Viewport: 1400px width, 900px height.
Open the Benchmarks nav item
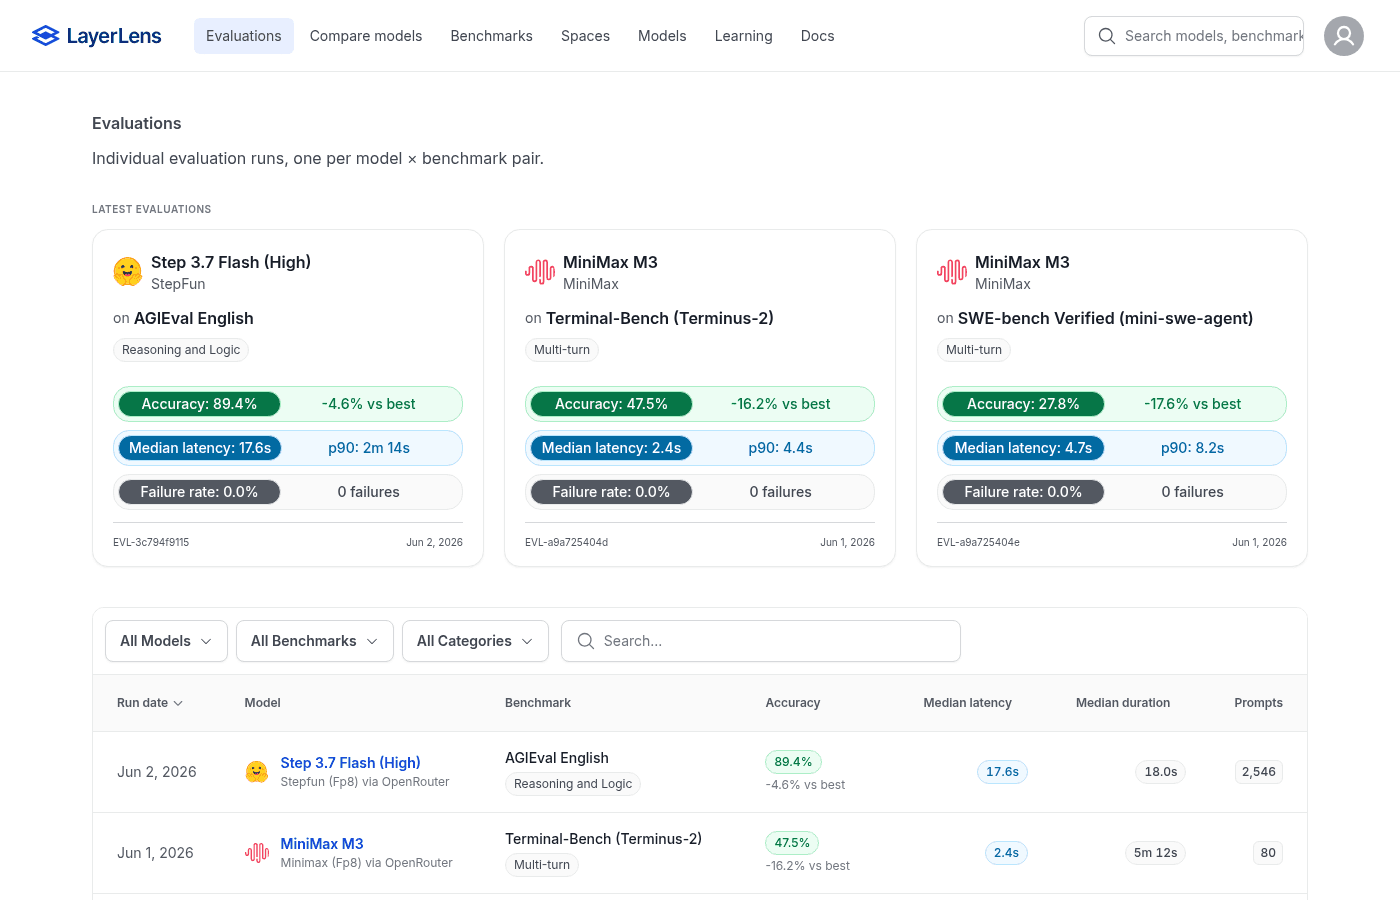tap(491, 36)
